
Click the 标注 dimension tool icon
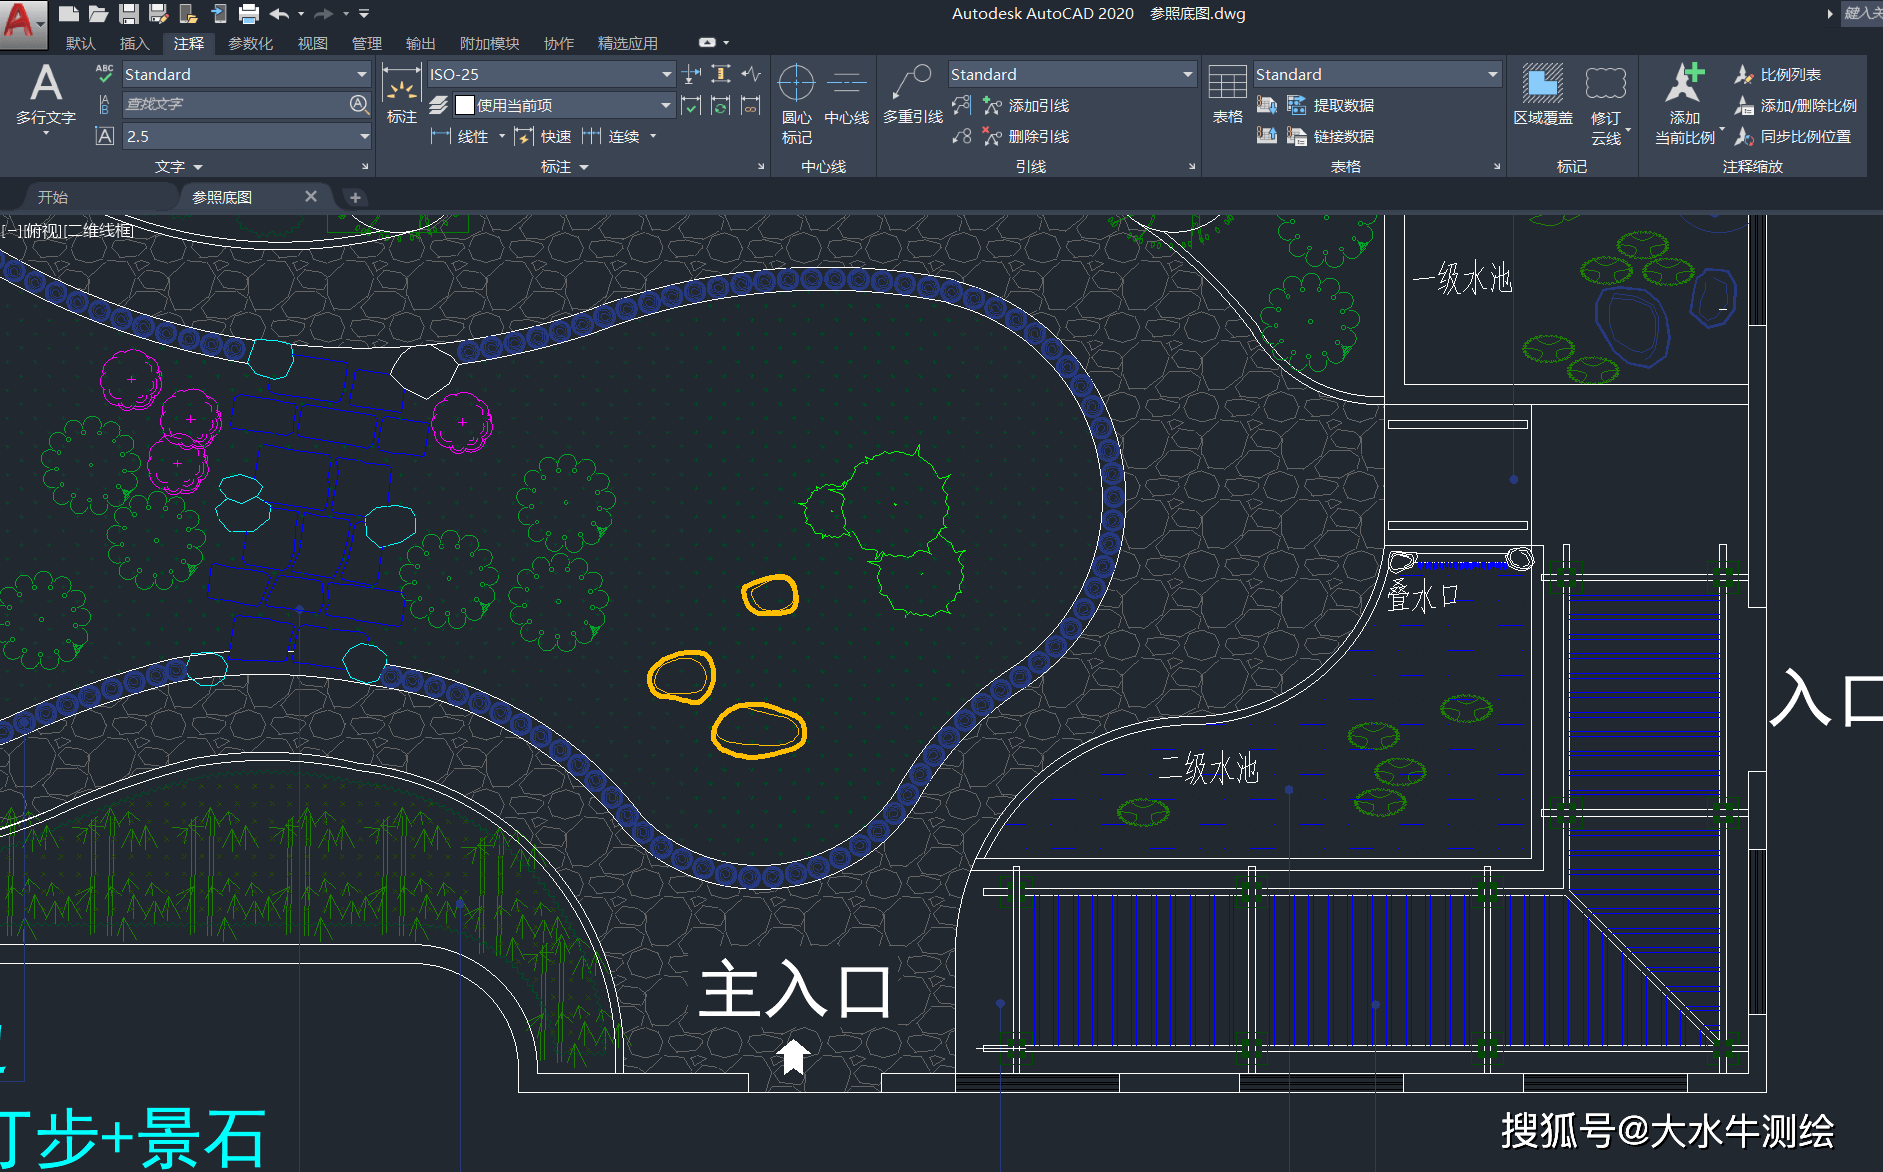coord(401,95)
